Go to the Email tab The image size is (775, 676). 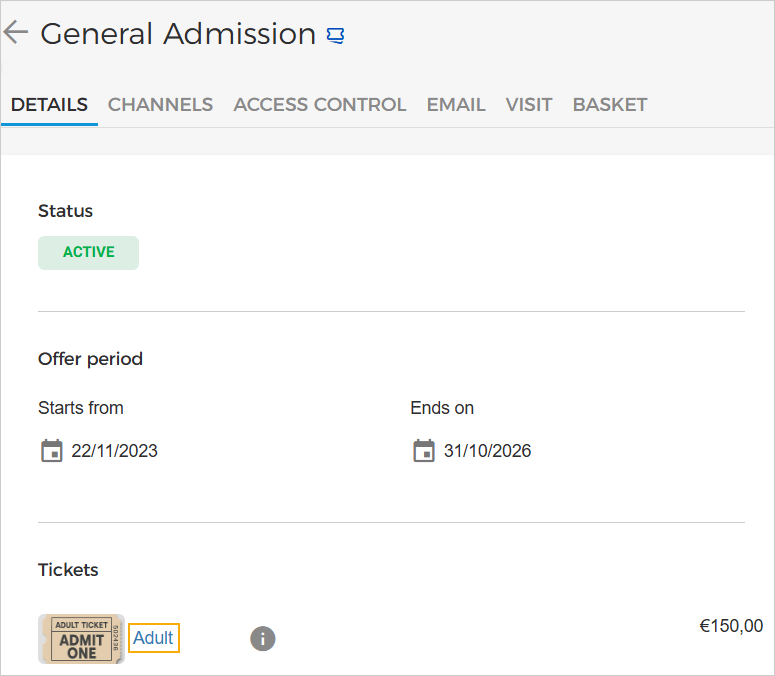[x=456, y=104]
